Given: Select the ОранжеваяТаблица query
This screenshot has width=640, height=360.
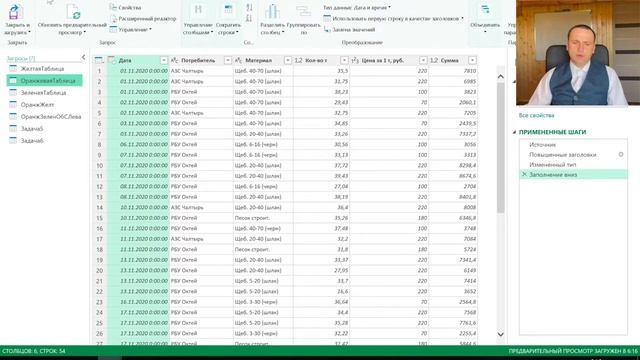Looking at the screenshot, I should (44, 81).
